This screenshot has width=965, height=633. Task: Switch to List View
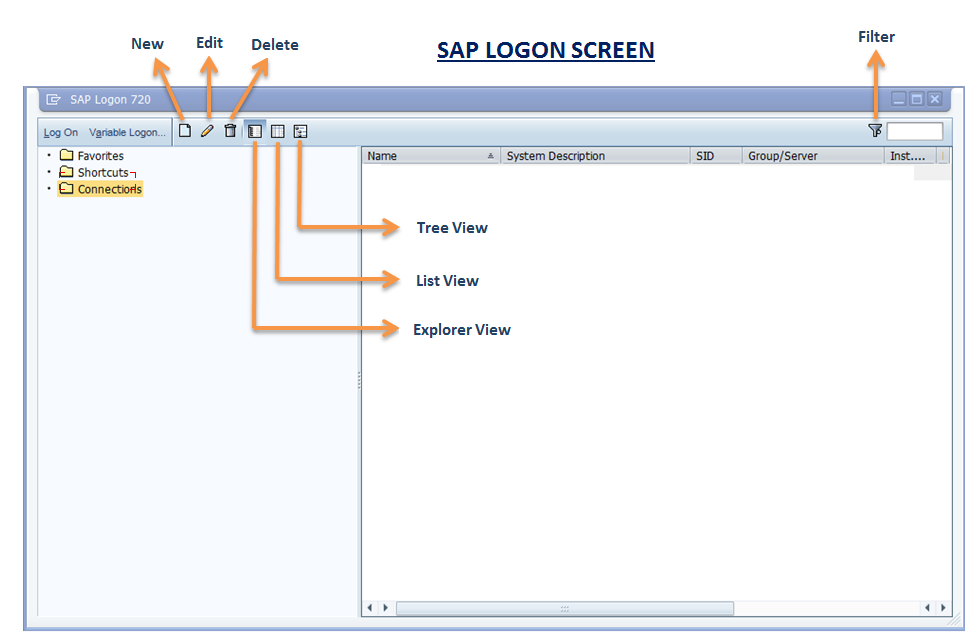(x=277, y=130)
